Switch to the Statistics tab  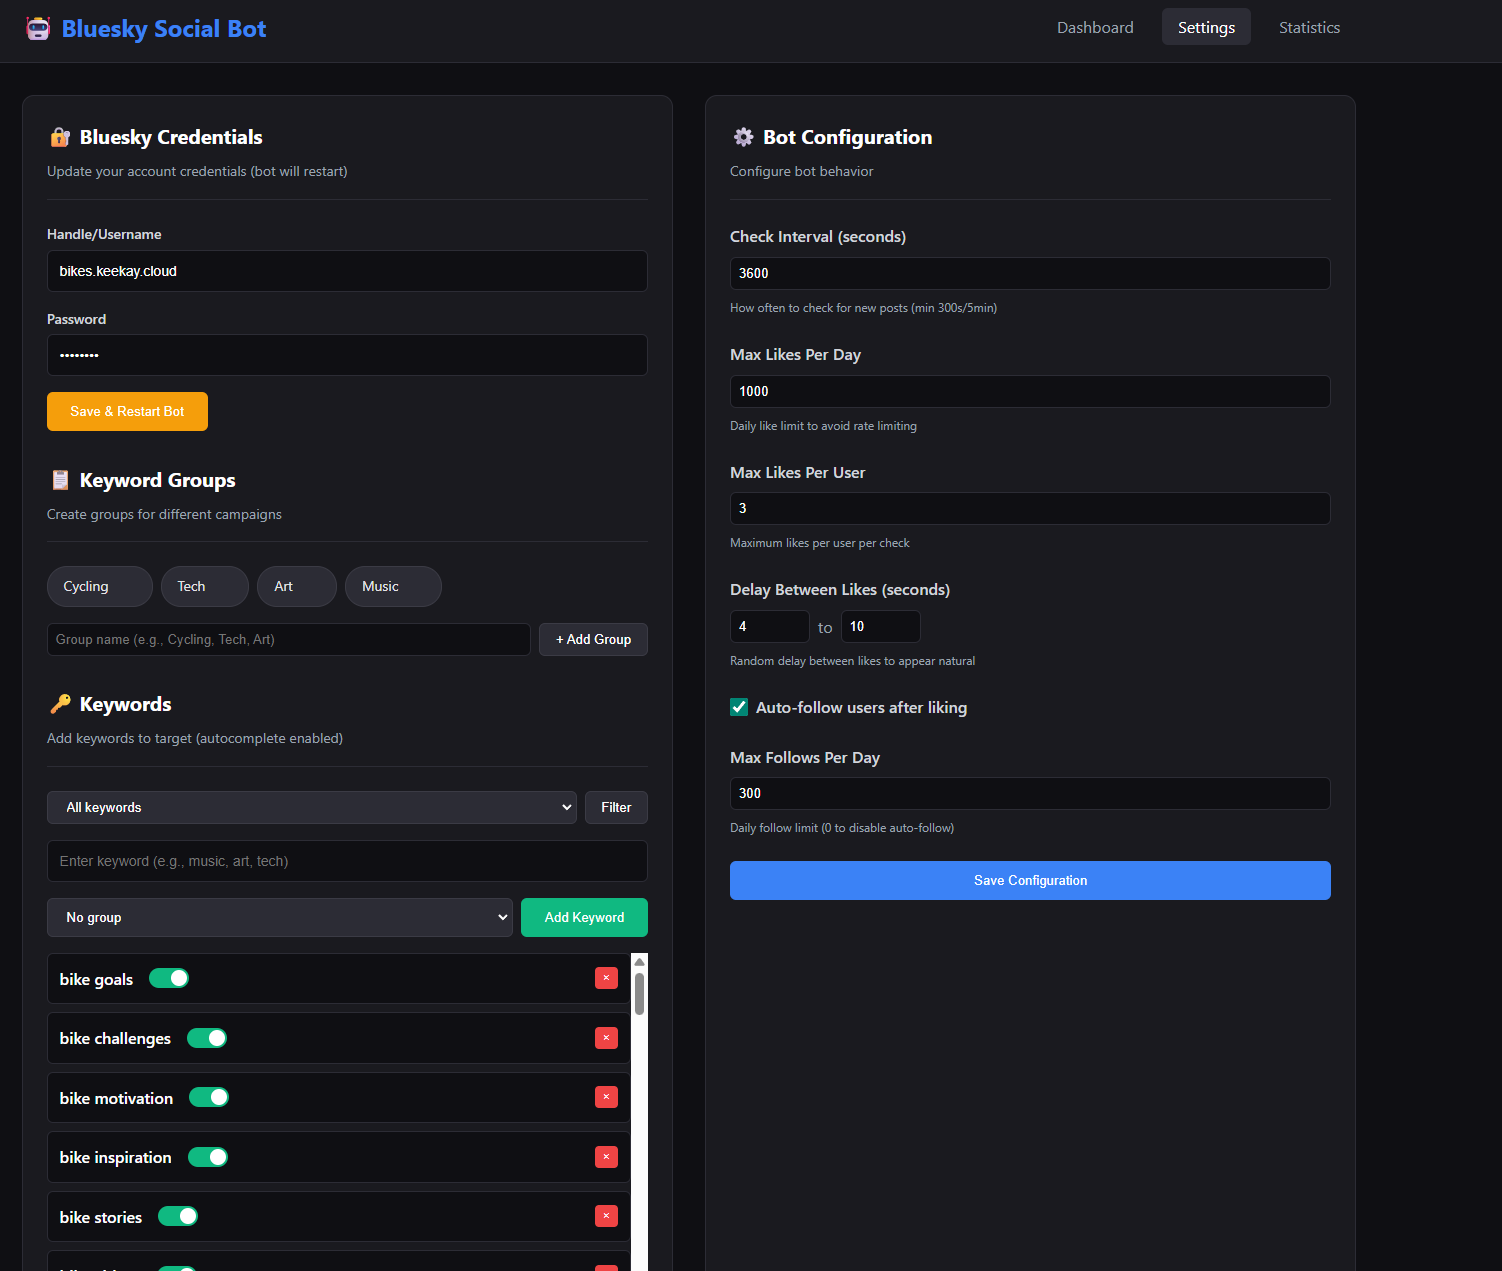pyautogui.click(x=1309, y=27)
